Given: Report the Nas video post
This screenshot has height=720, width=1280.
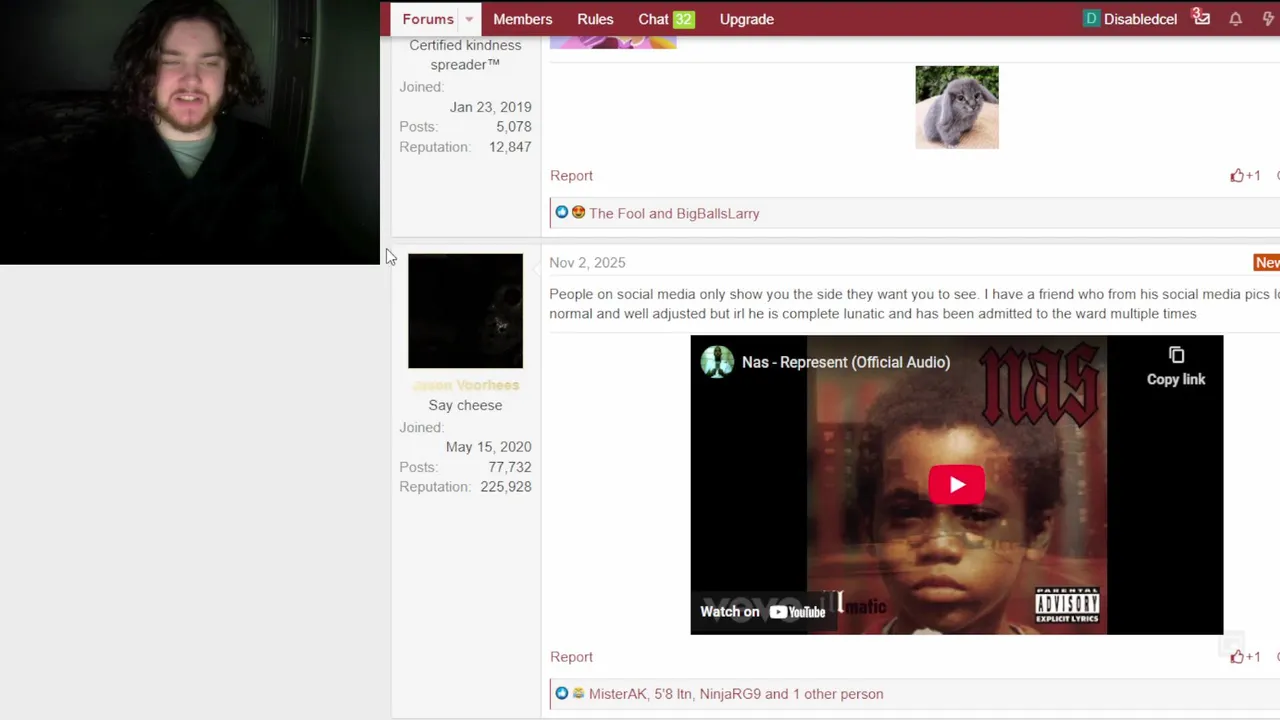Looking at the screenshot, I should (x=571, y=657).
